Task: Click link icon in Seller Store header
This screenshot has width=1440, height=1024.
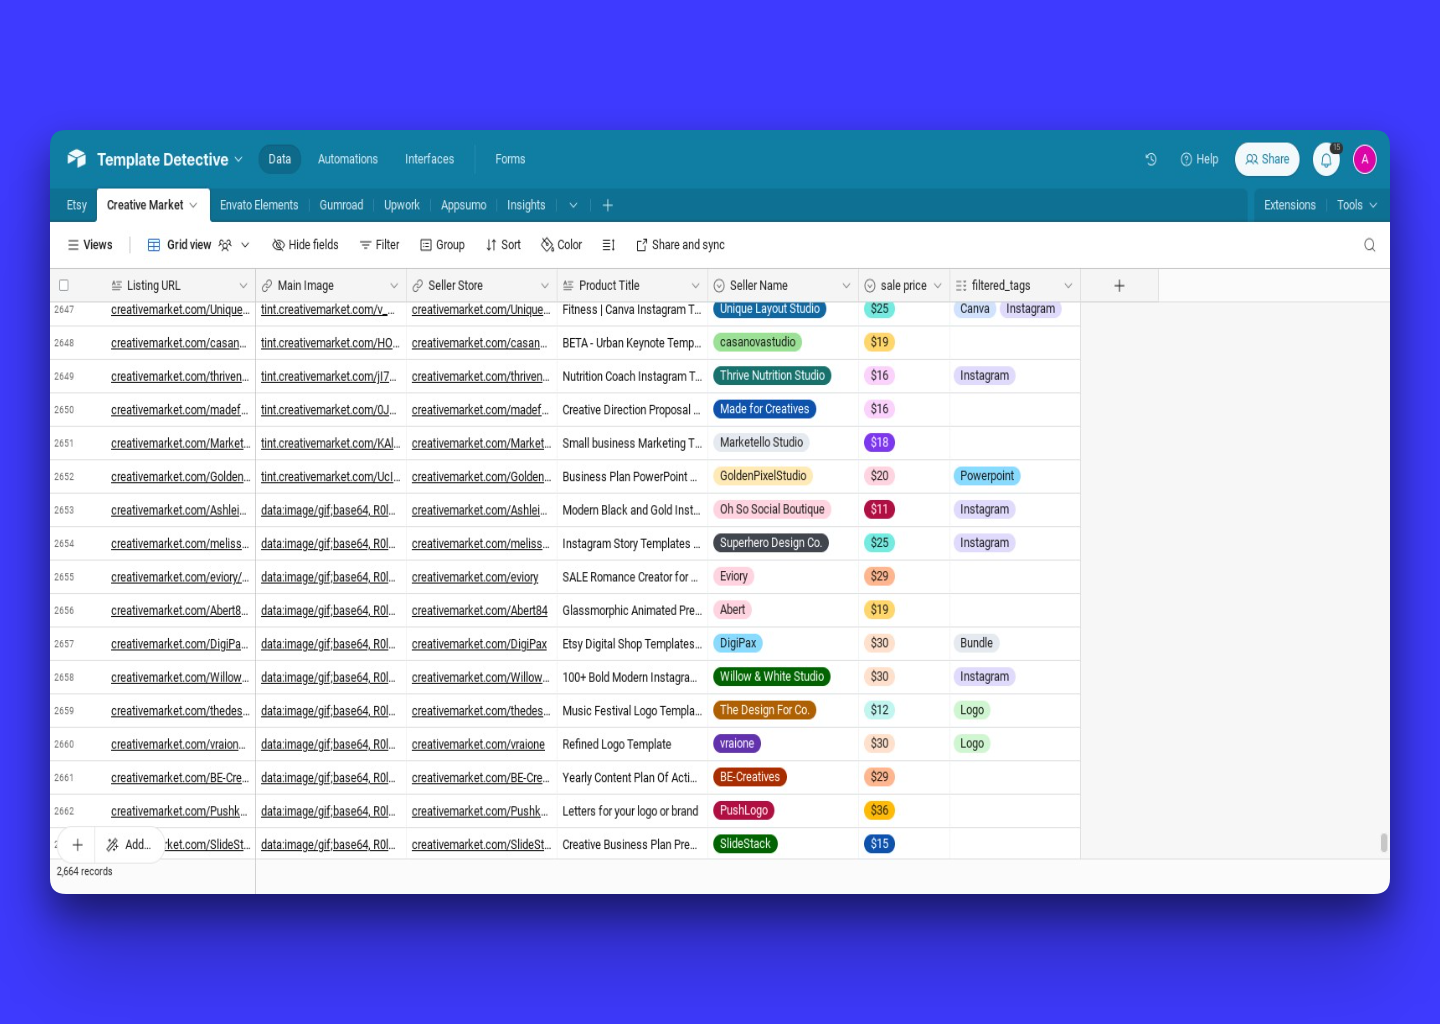Action: pos(418,286)
